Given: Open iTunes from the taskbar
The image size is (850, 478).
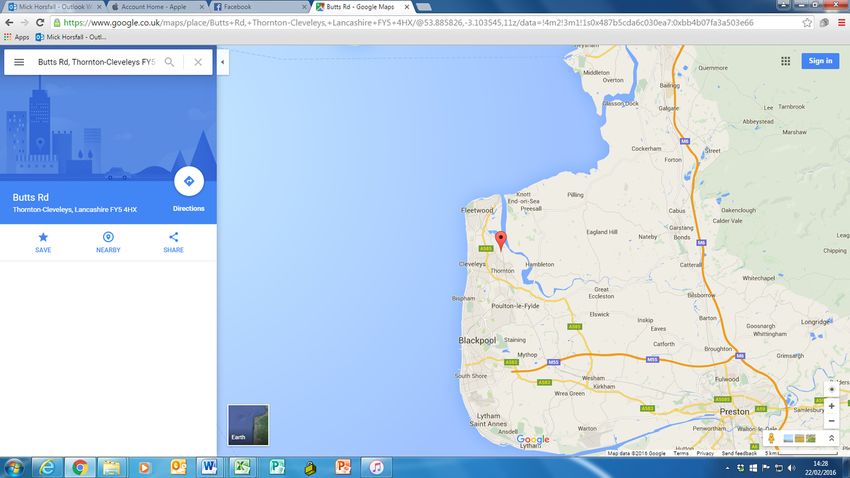Looking at the screenshot, I should pos(376,467).
